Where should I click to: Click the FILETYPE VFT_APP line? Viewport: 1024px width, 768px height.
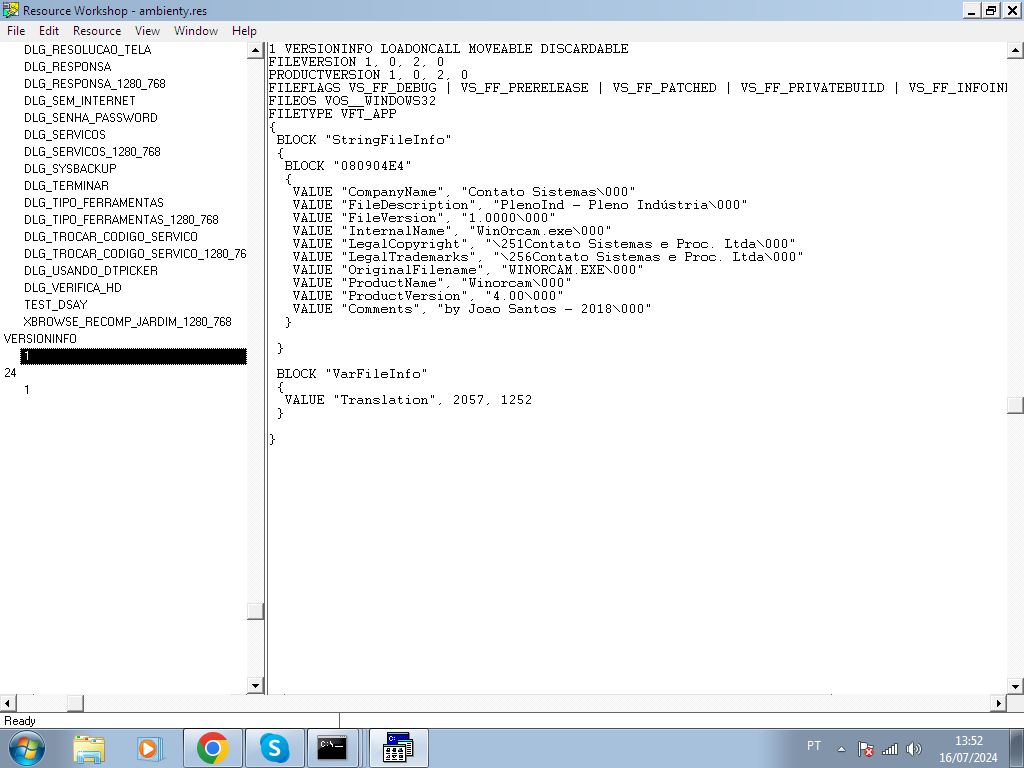tap(332, 114)
